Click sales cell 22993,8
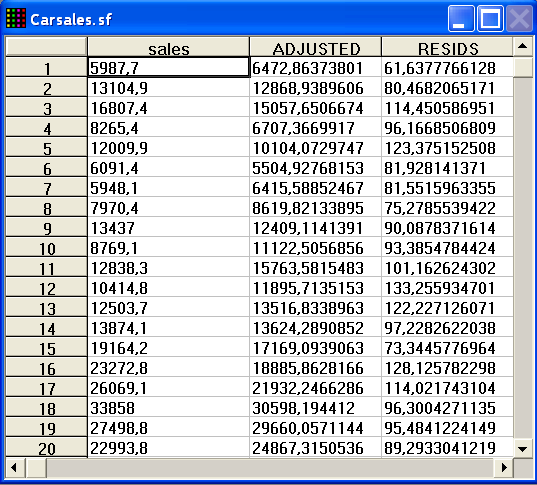Image resolution: width=537 pixels, height=485 pixels. pyautogui.click(x=168, y=447)
